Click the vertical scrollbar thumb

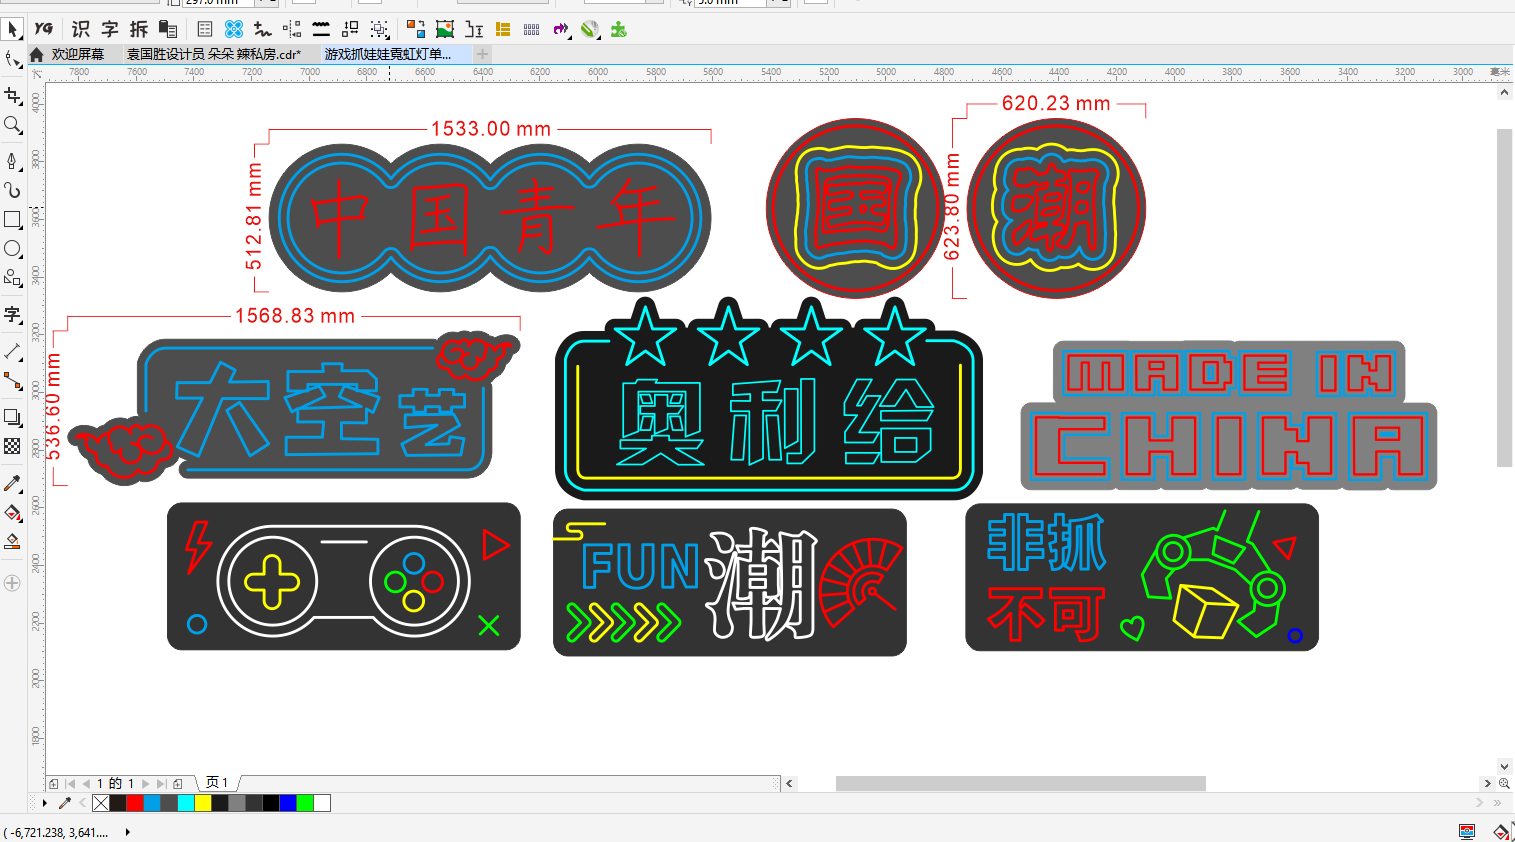(1504, 297)
